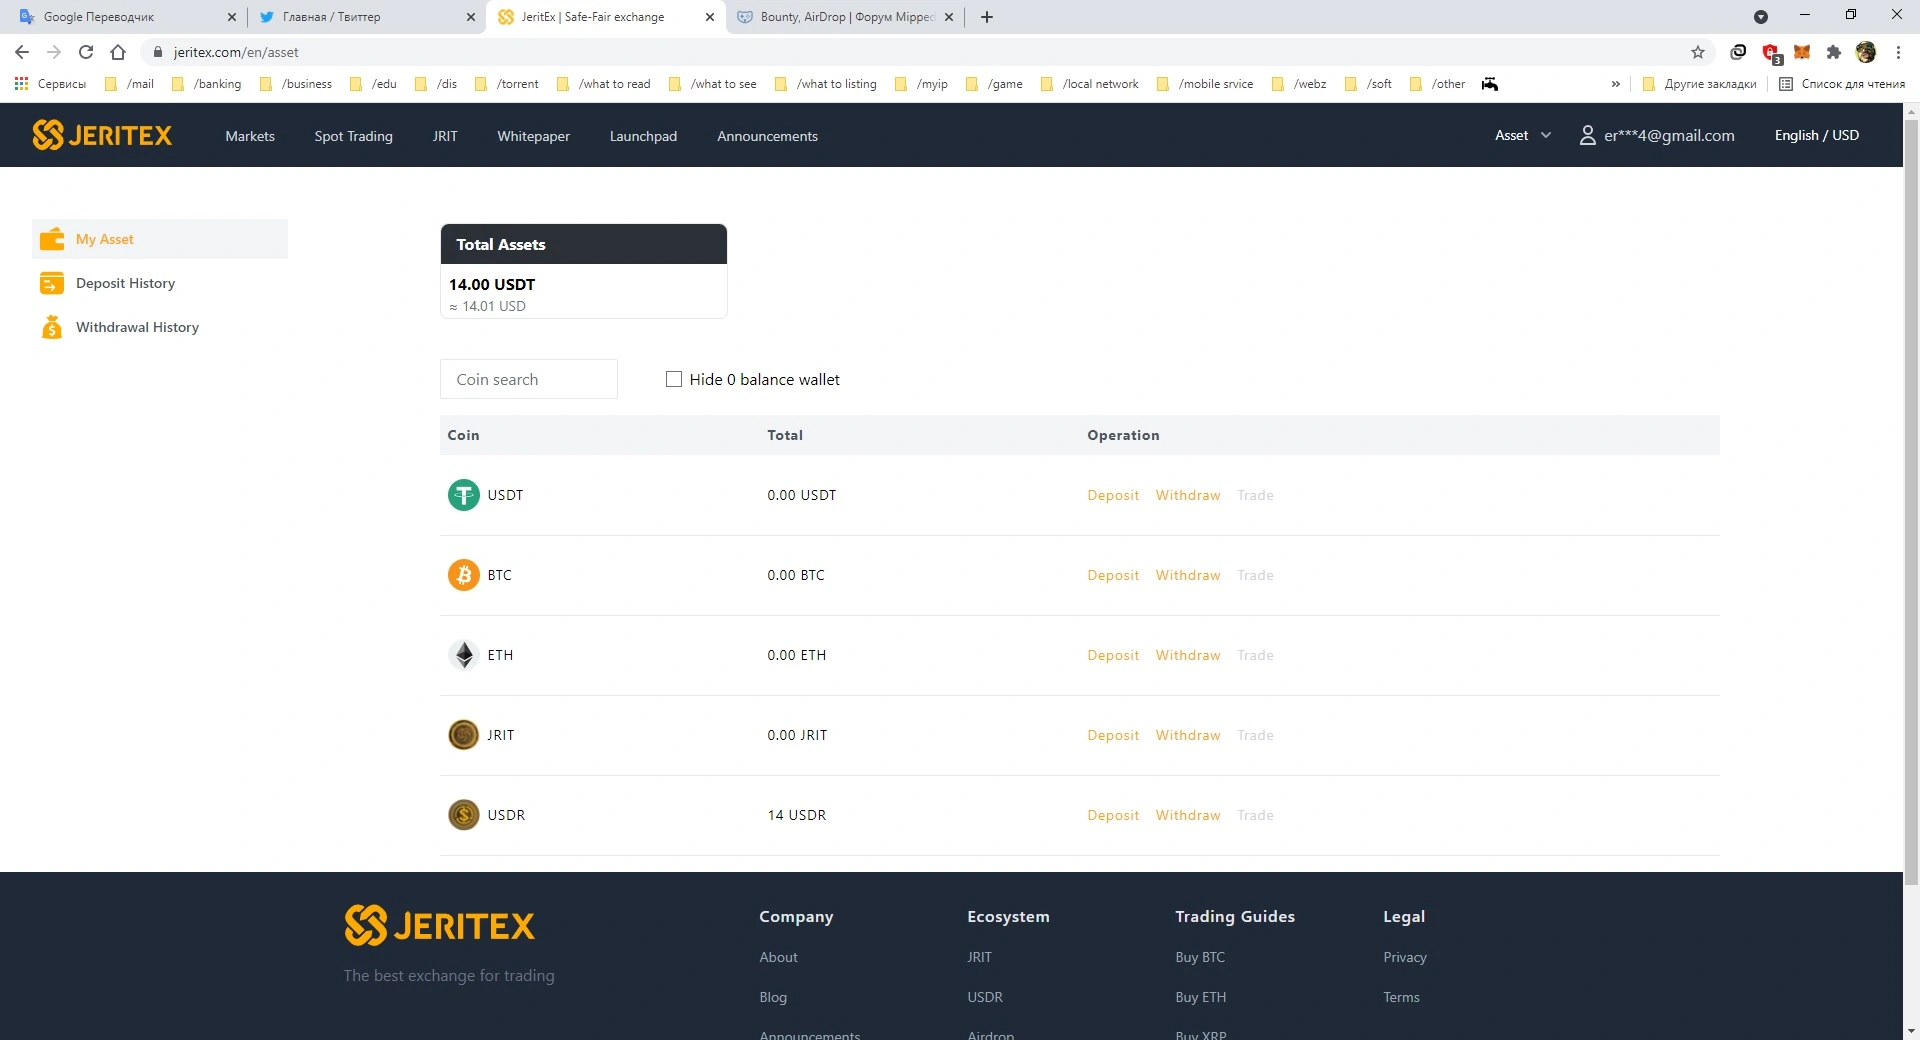Switch to the Google Переводчик tab
Viewport: 1920px width, 1040px height.
coord(124,17)
